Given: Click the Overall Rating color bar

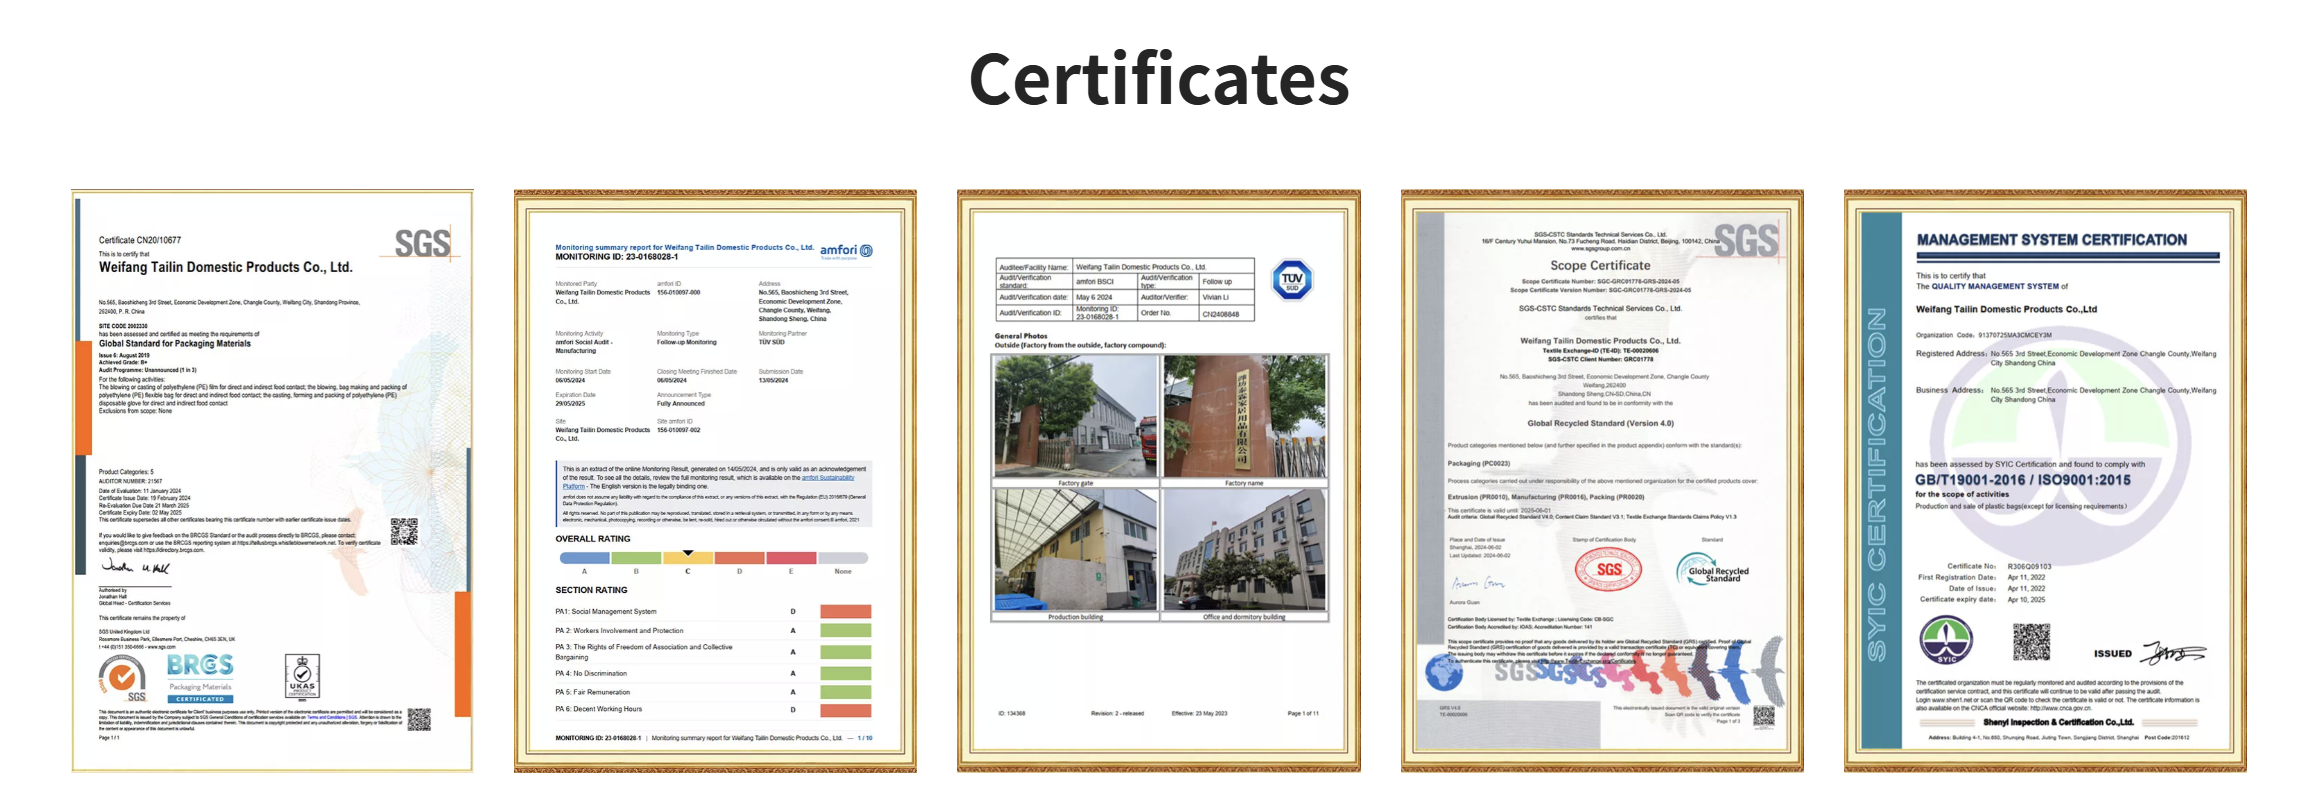Looking at the screenshot, I should coord(714,558).
